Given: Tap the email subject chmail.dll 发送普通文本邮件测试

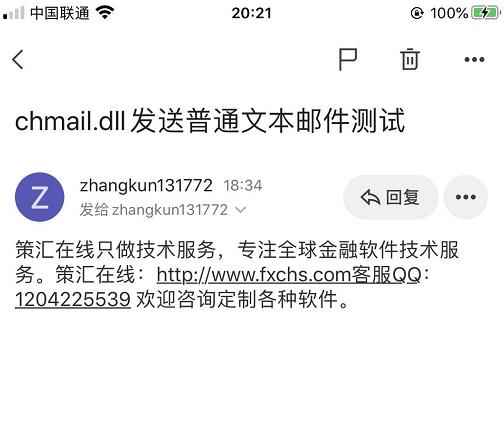Looking at the screenshot, I should point(210,121).
